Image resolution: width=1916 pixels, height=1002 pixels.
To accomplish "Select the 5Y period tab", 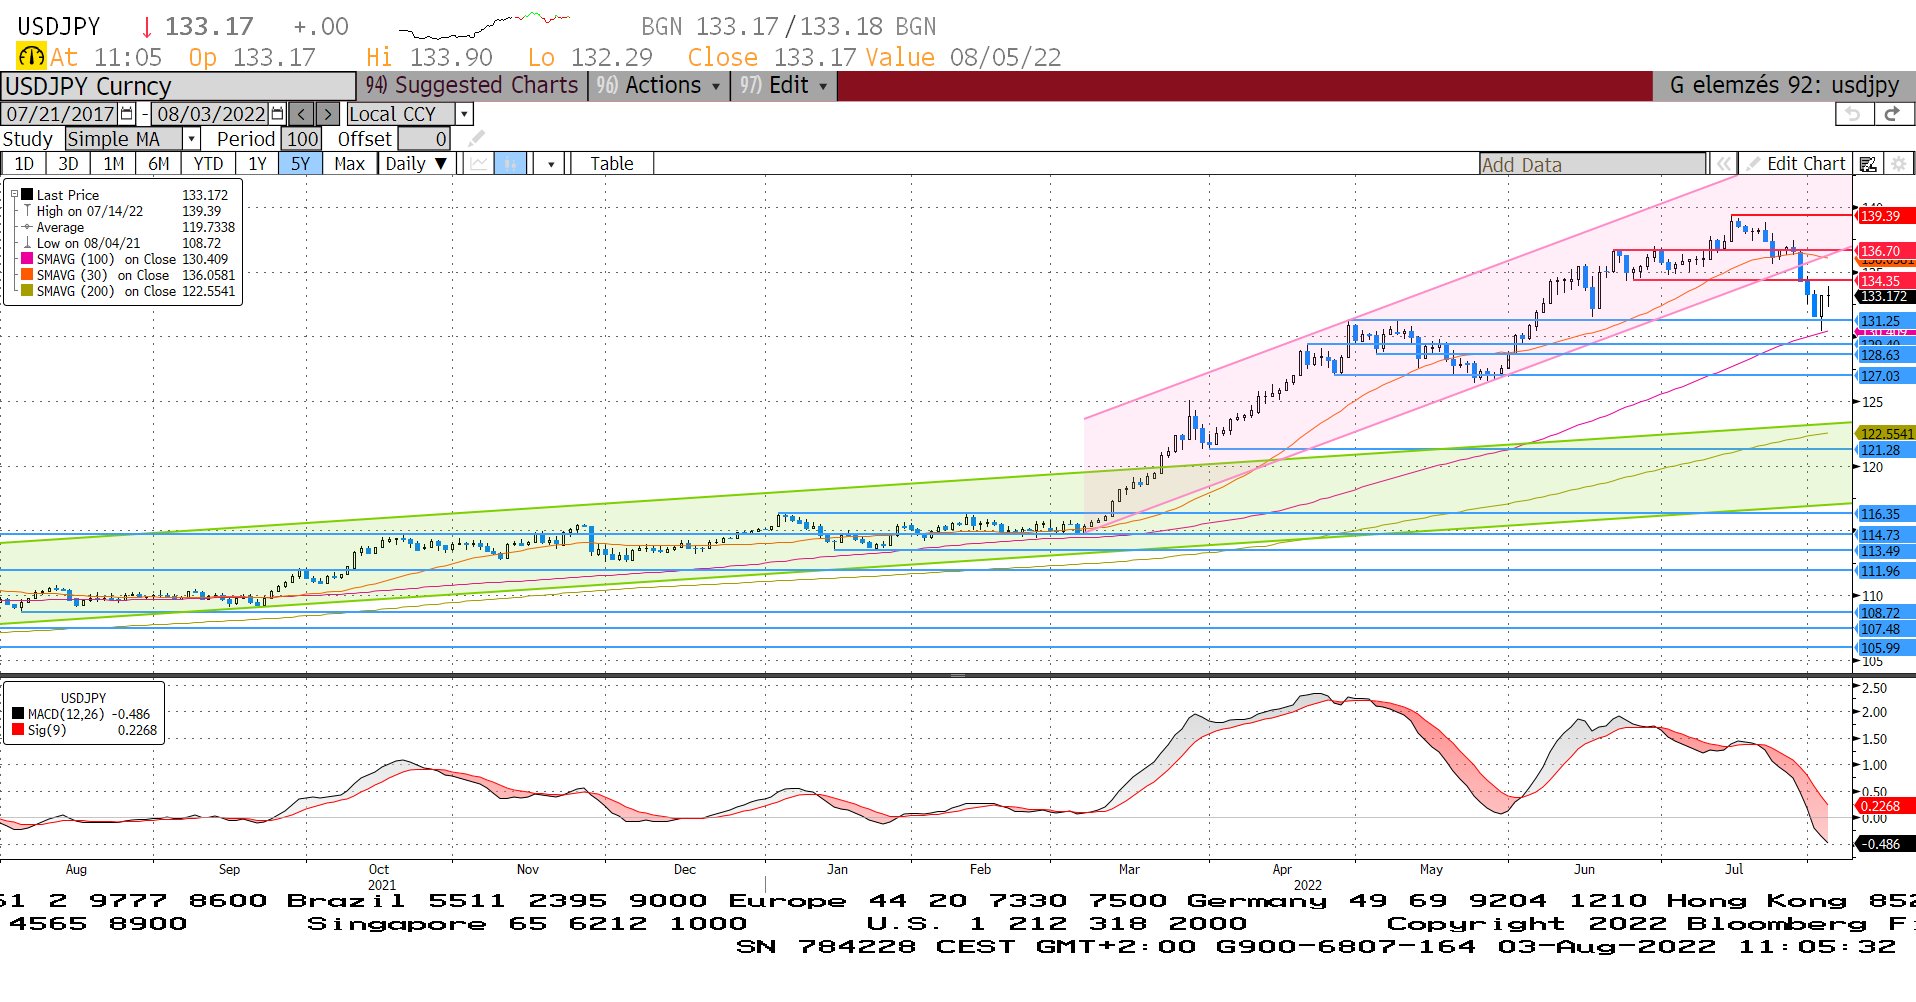I will pyautogui.click(x=300, y=164).
